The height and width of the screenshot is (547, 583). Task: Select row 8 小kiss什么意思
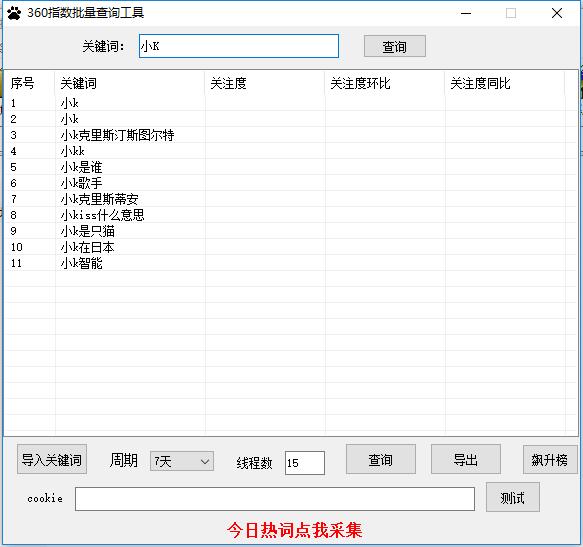coord(103,215)
